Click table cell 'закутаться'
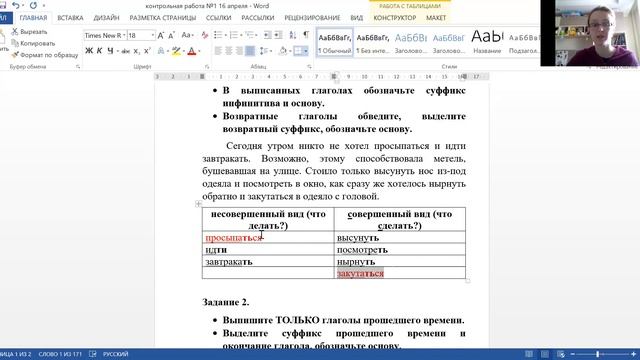This screenshot has height=360, width=640. coord(400,273)
